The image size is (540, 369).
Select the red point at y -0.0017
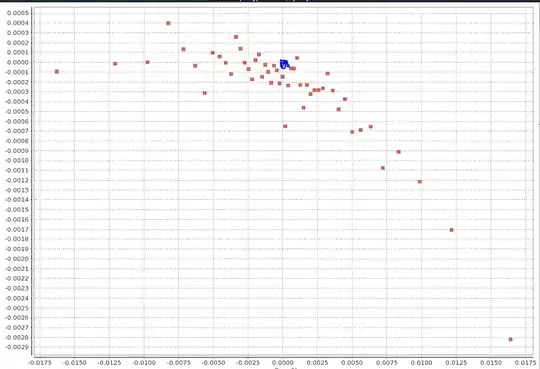click(x=451, y=230)
